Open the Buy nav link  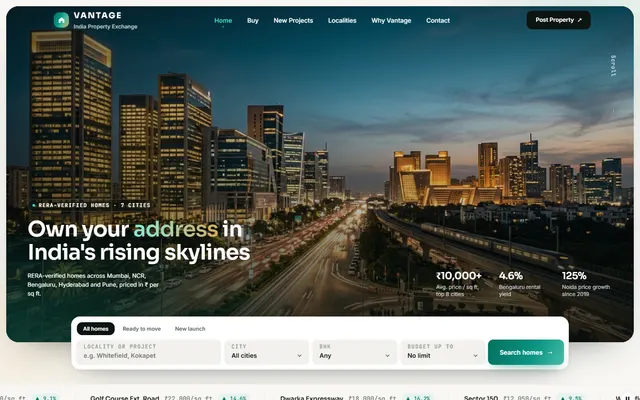tap(253, 20)
